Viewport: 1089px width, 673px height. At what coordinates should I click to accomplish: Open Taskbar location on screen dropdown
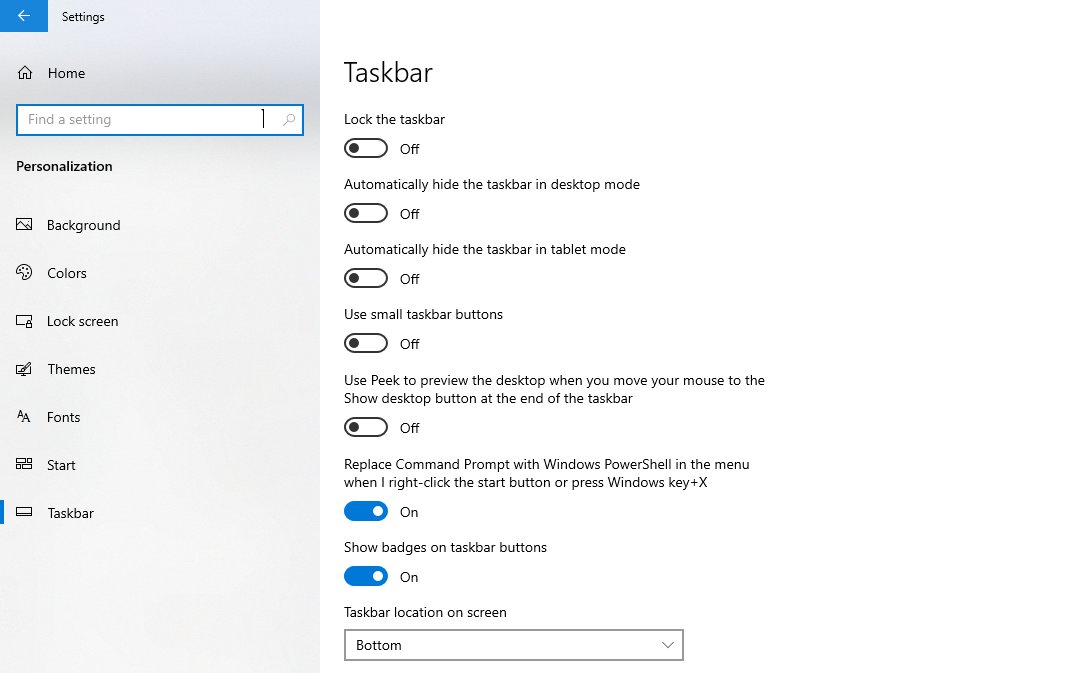(513, 645)
